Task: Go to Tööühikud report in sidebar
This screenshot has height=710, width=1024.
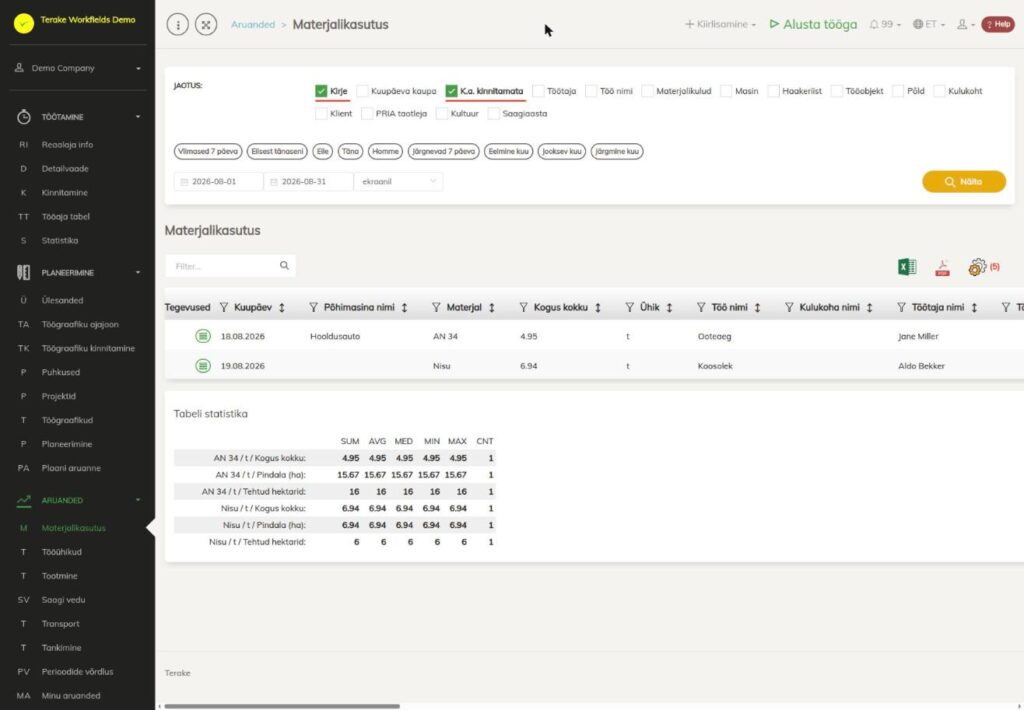Action: click(61, 552)
